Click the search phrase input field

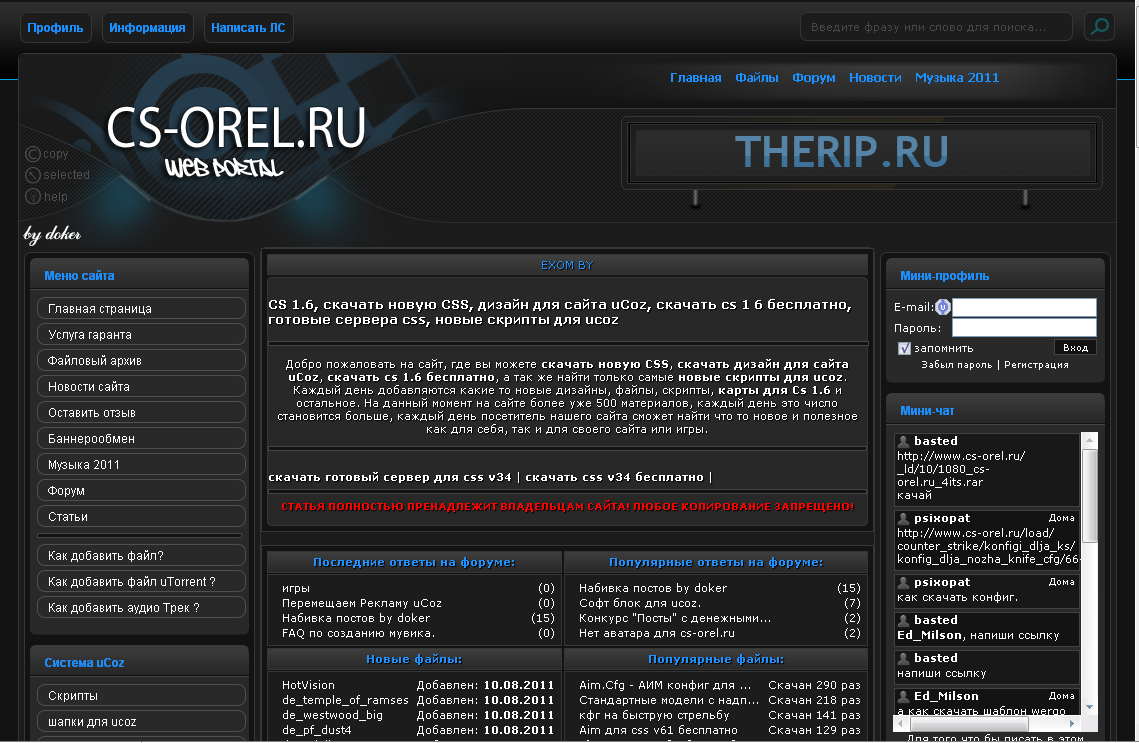(x=936, y=27)
